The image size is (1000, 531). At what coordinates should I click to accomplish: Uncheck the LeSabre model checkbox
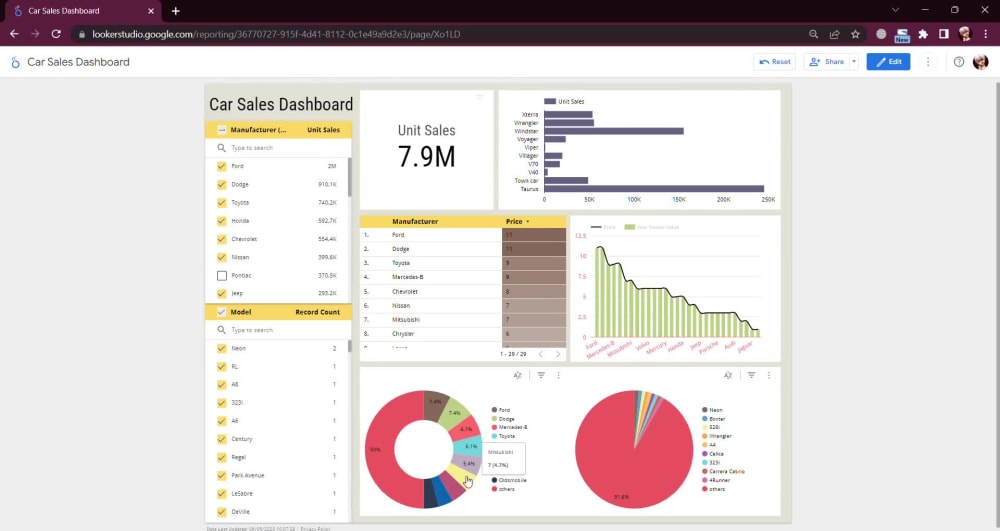point(221,493)
